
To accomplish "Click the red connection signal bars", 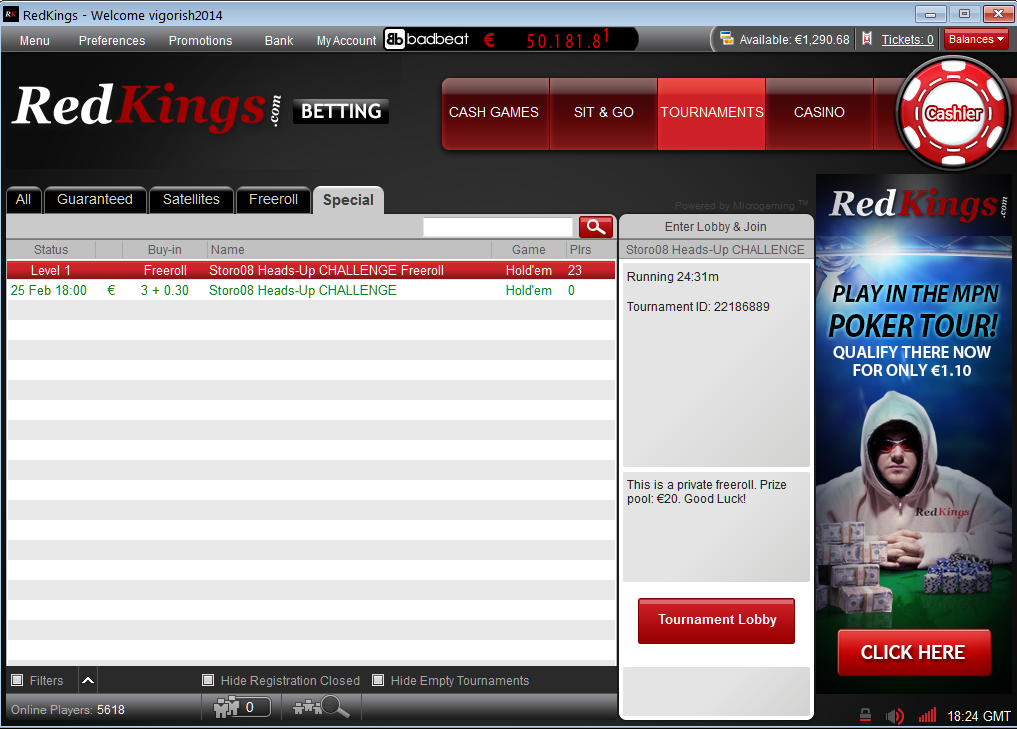I will coord(927,715).
